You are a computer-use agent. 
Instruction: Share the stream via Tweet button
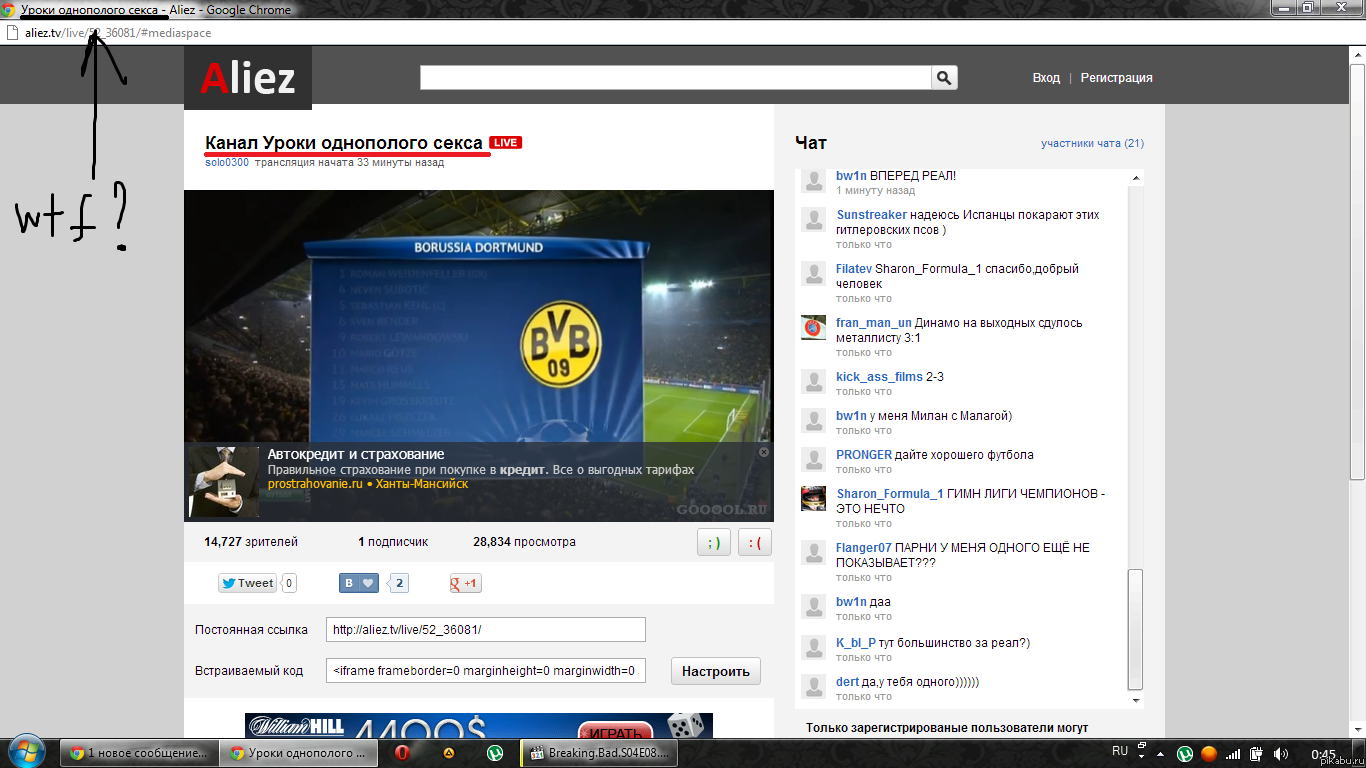click(247, 583)
